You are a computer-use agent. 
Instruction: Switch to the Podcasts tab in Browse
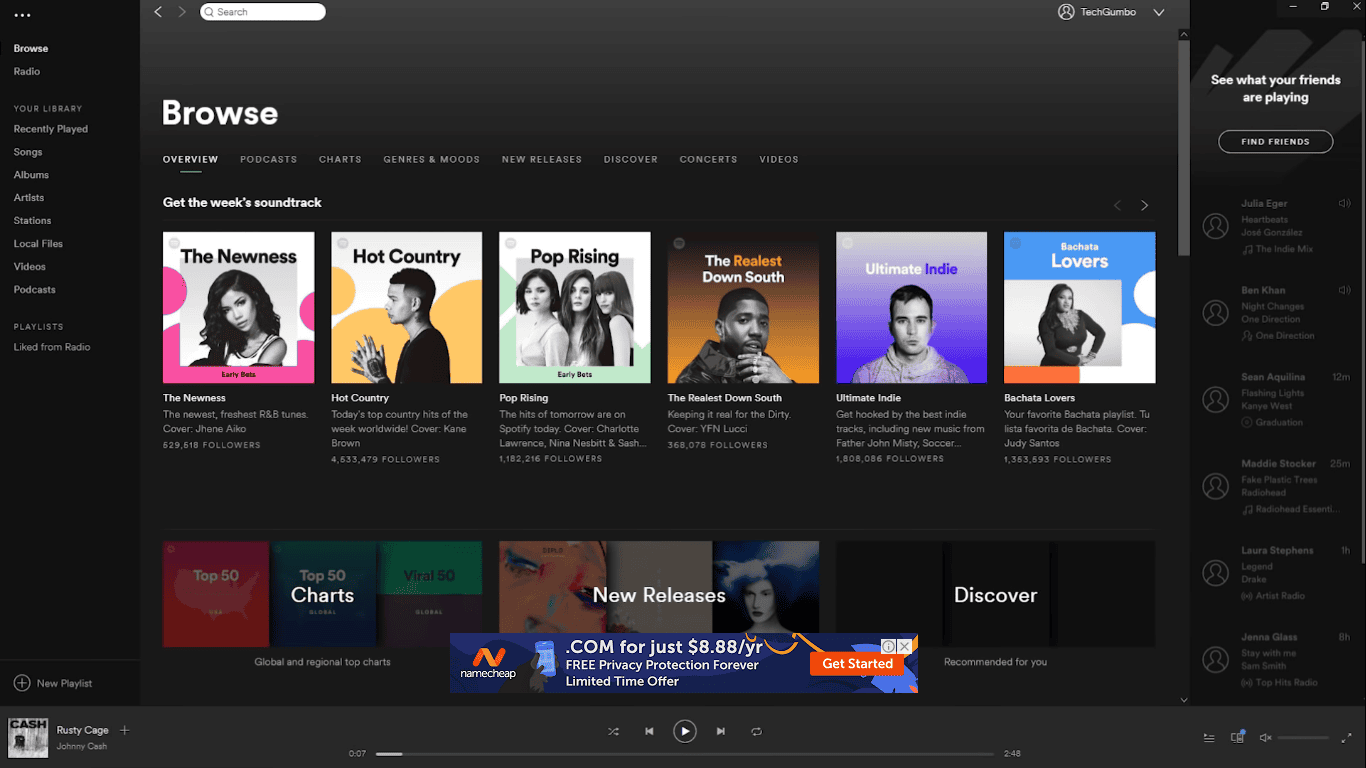tap(268, 159)
